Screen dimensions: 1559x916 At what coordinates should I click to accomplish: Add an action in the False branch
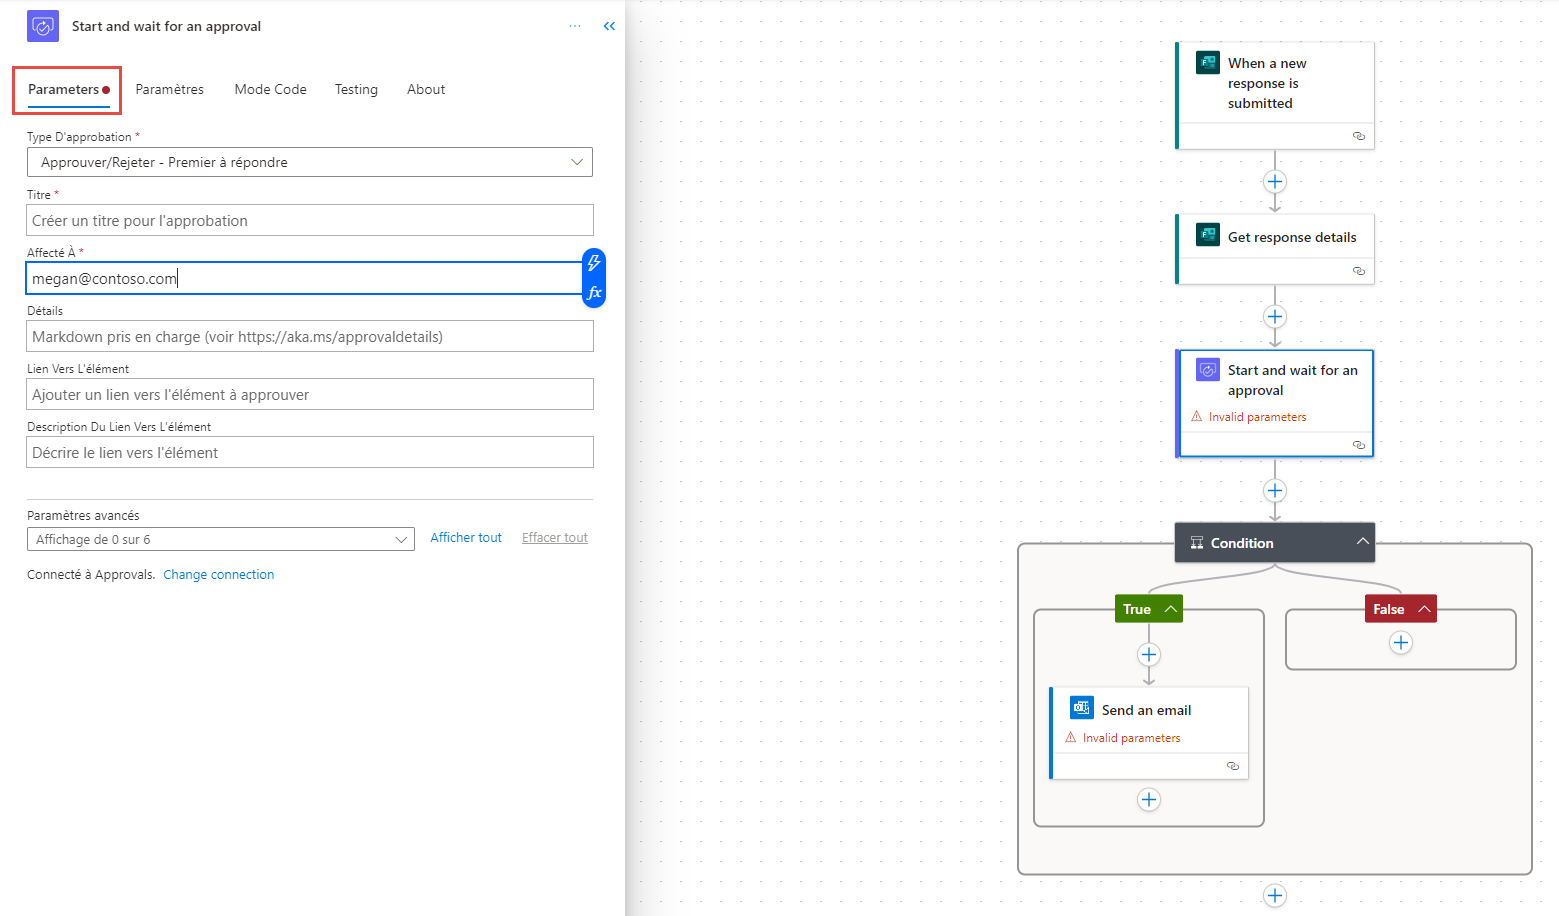tap(1401, 643)
